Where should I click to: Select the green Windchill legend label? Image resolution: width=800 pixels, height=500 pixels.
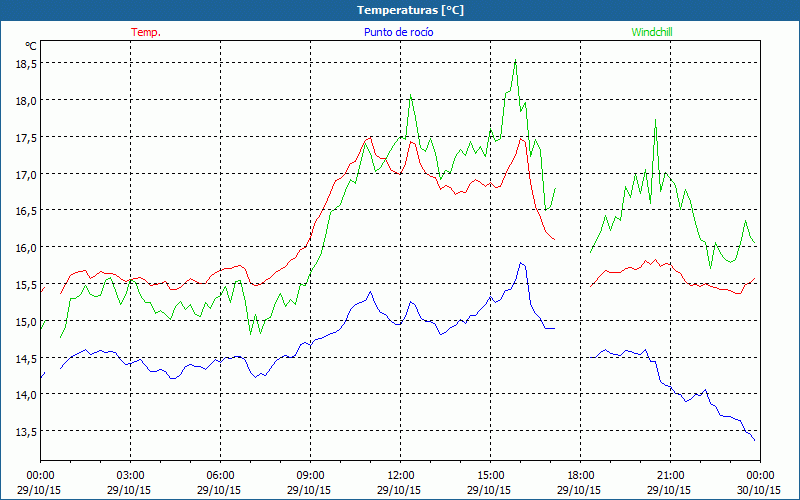pyautogui.click(x=652, y=32)
